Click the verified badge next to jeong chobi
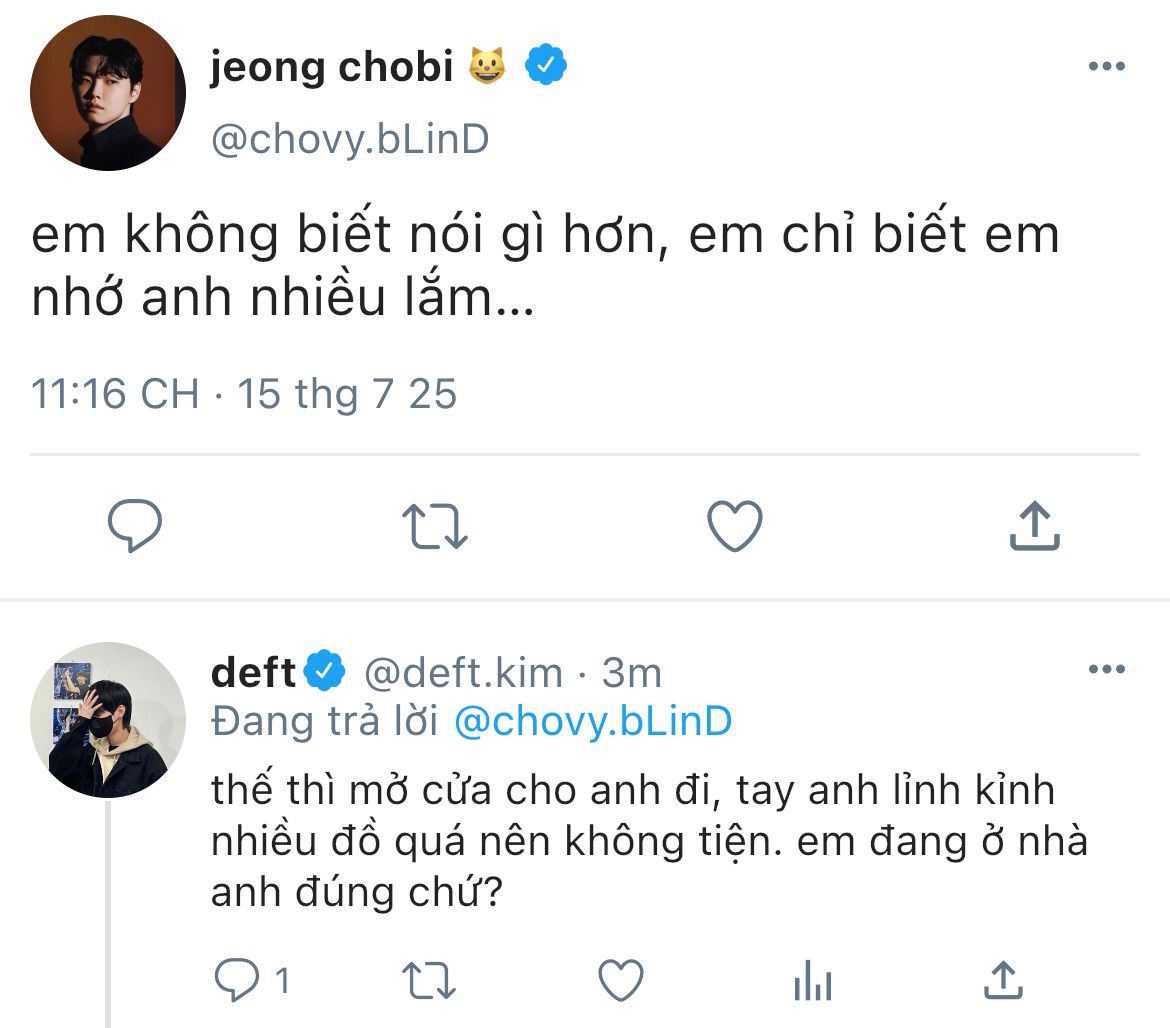1170x1028 pixels. point(547,67)
